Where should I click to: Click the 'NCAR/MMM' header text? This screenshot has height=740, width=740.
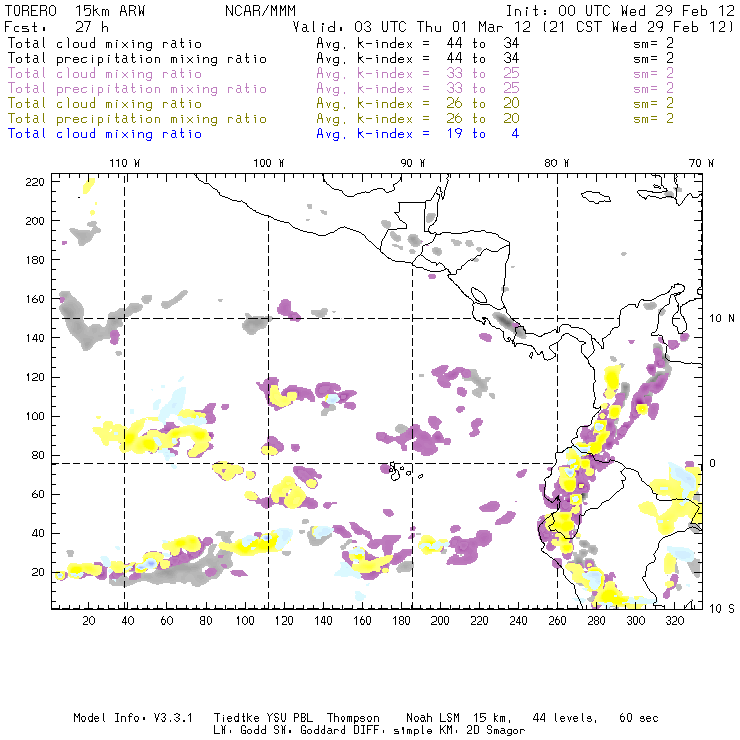(x=260, y=11)
